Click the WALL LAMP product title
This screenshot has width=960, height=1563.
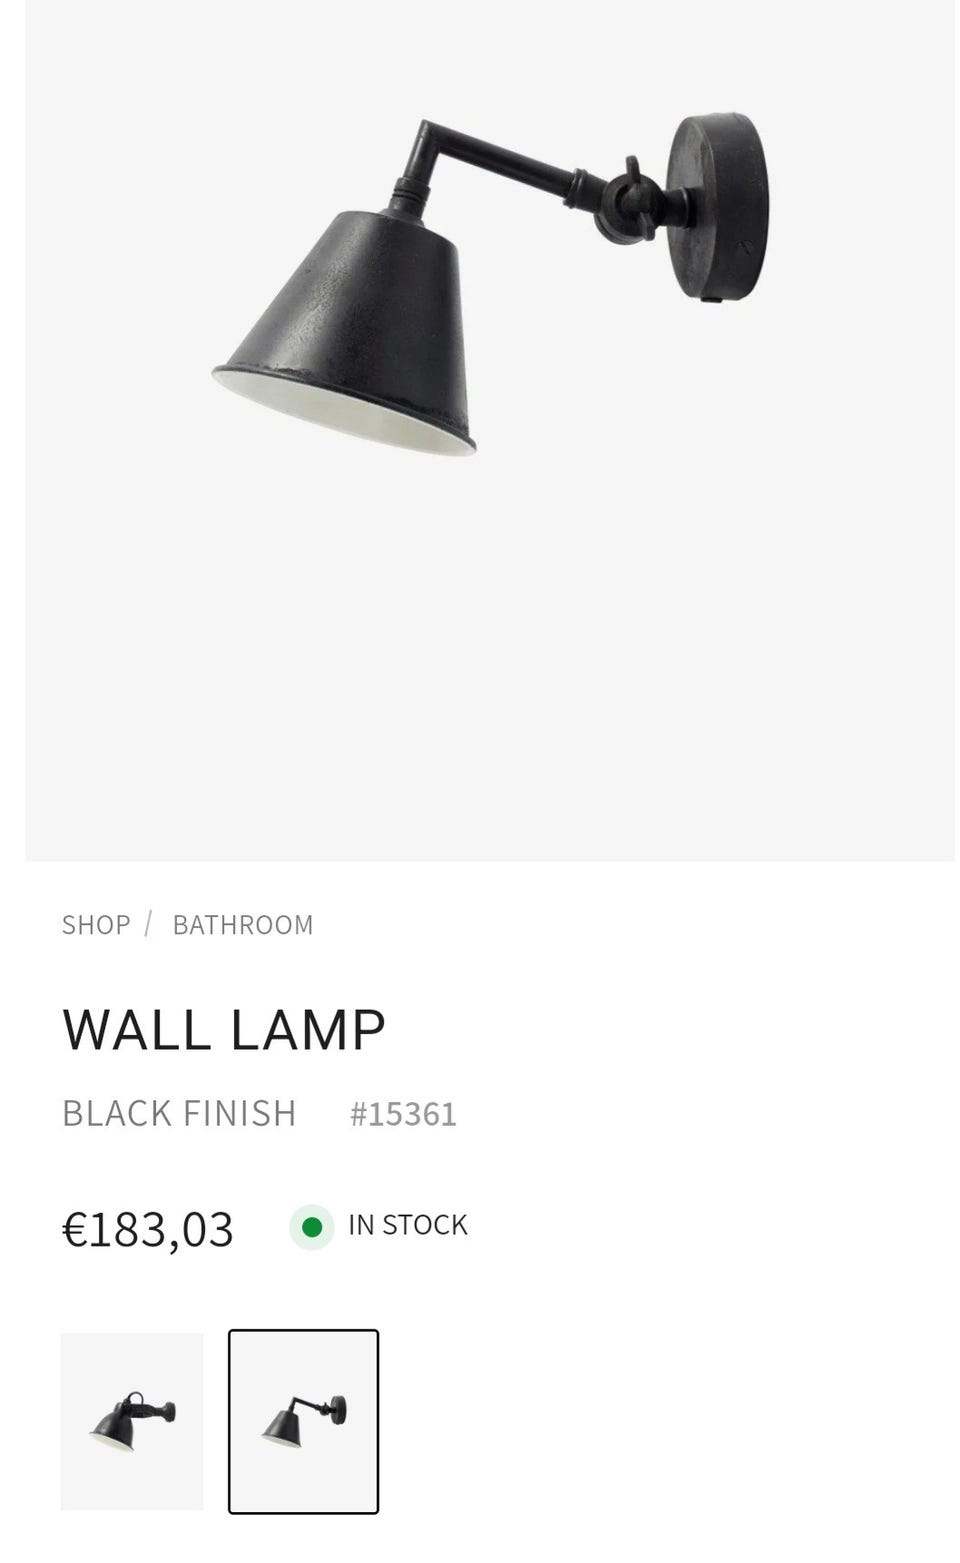[224, 1029]
